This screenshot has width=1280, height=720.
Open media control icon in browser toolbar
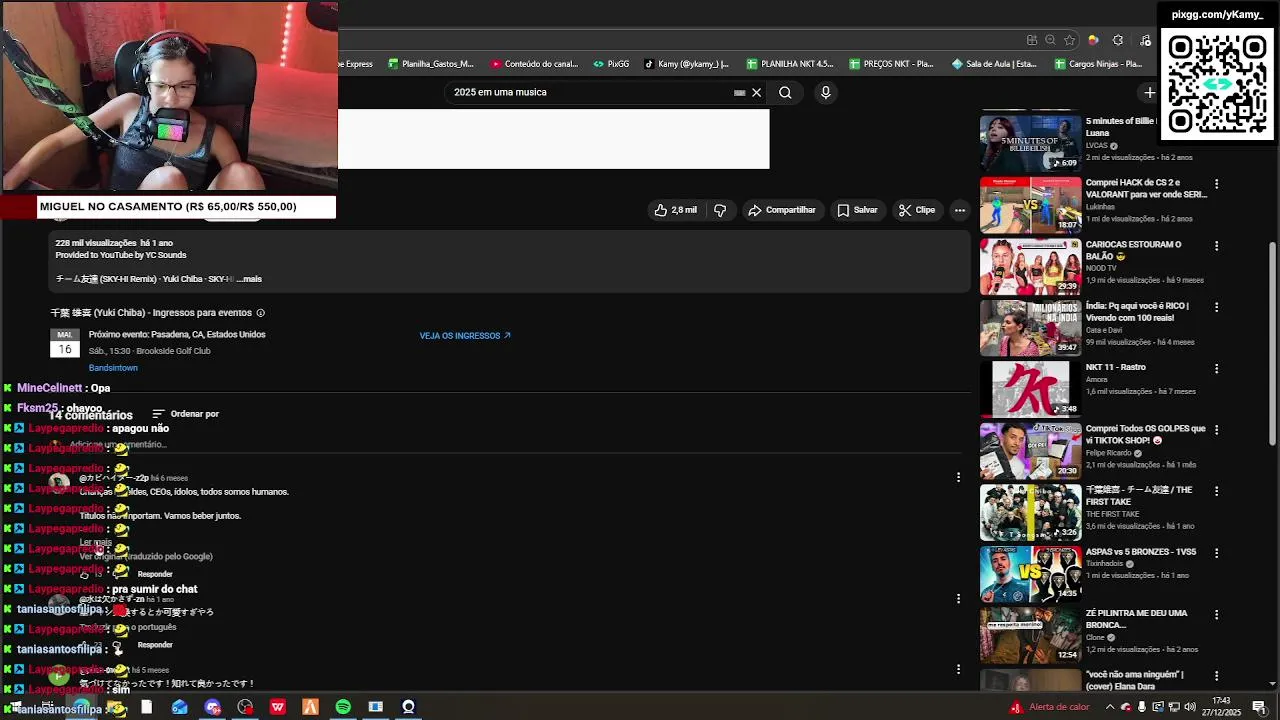[x=1145, y=40]
